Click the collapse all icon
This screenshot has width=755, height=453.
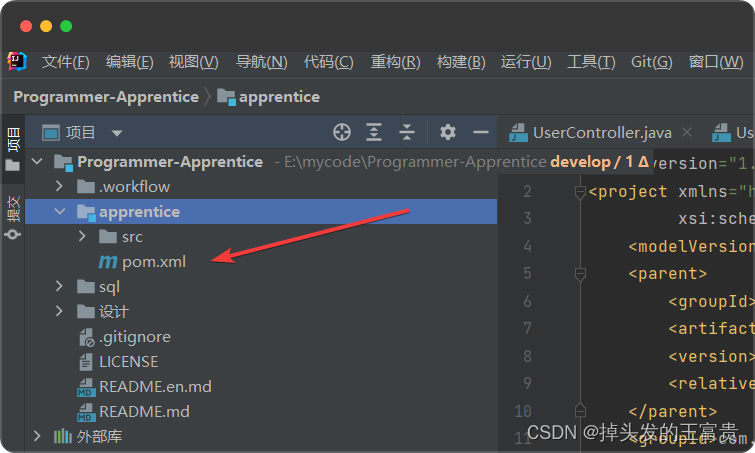[407, 132]
